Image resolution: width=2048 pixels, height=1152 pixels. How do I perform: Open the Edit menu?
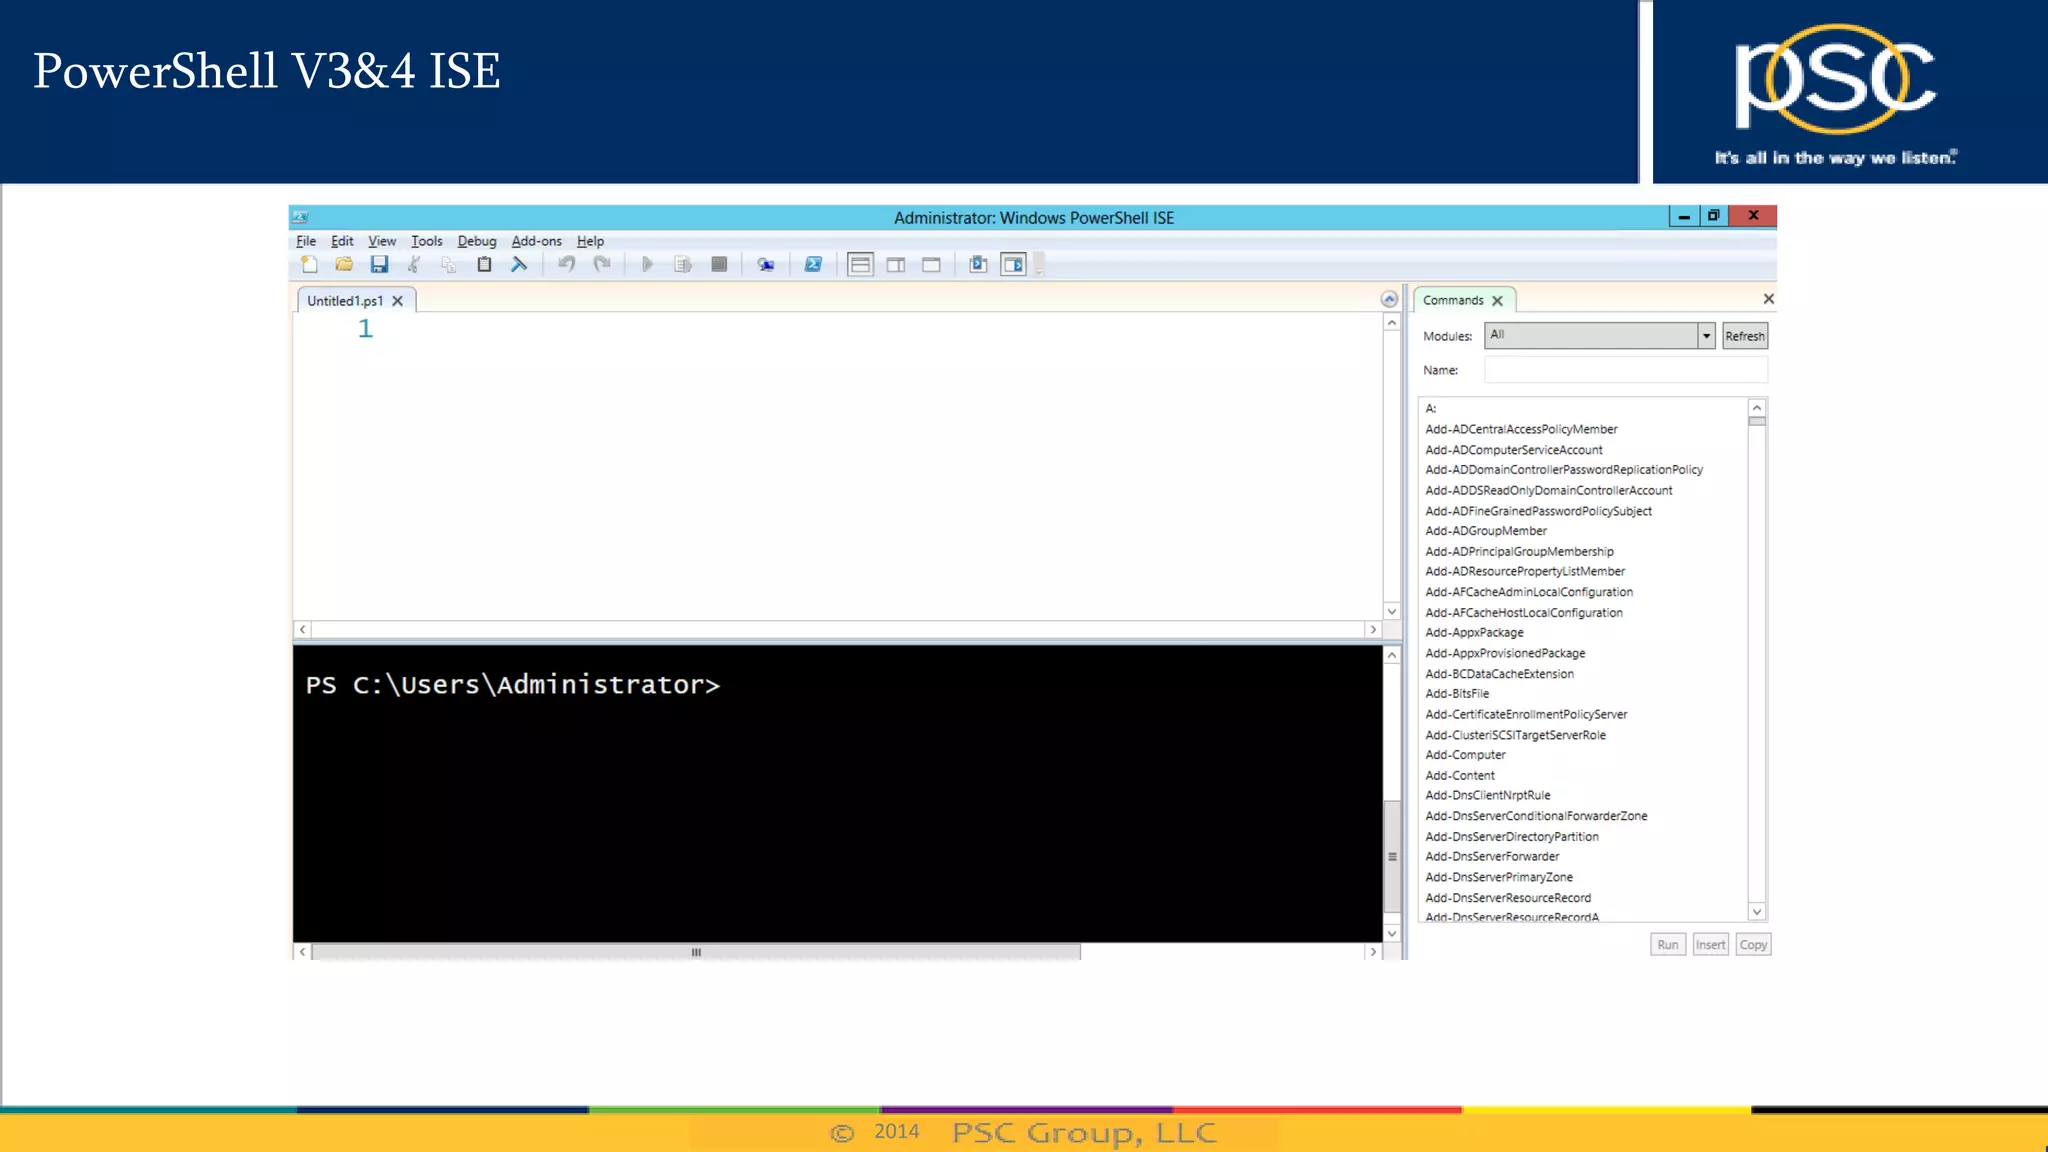click(x=342, y=241)
